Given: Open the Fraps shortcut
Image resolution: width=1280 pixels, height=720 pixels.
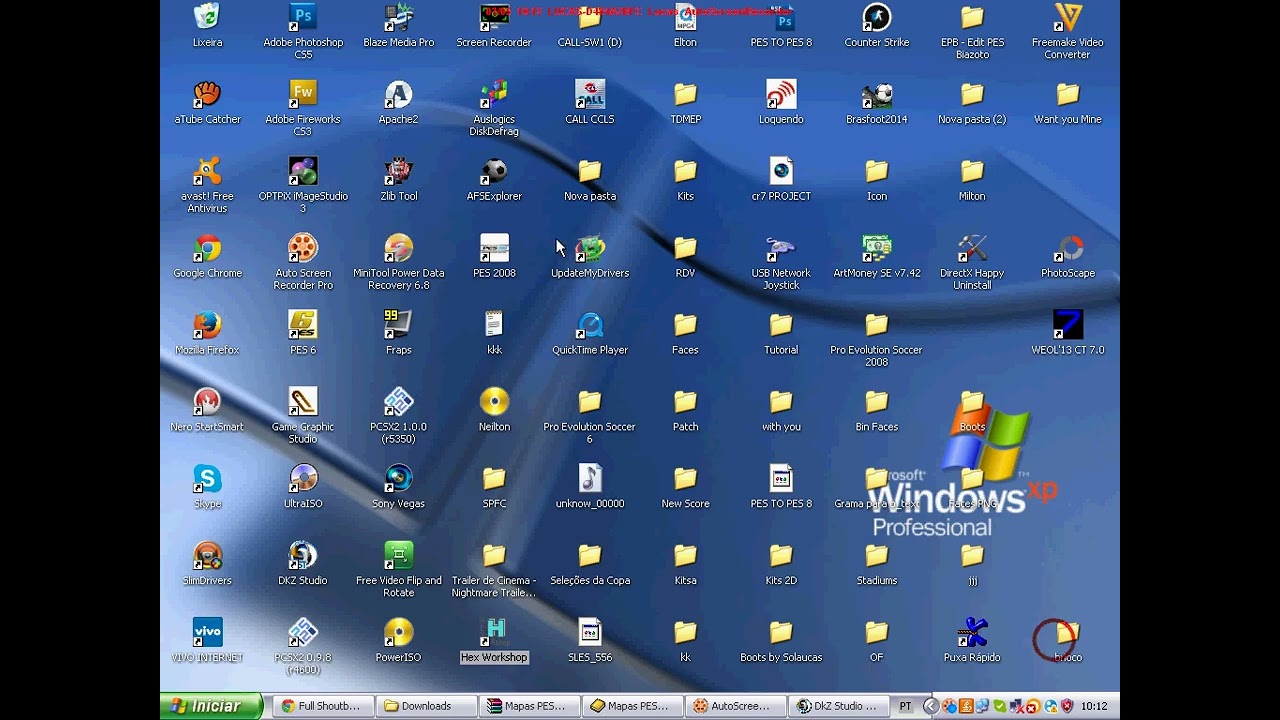Looking at the screenshot, I should [398, 325].
